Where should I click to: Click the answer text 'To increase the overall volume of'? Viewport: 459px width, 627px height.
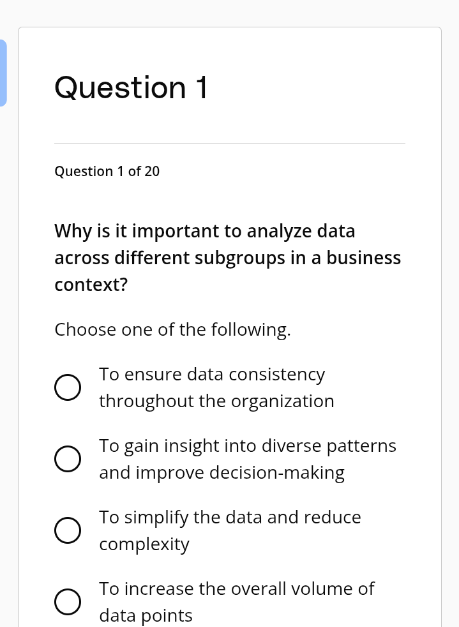pos(237,589)
